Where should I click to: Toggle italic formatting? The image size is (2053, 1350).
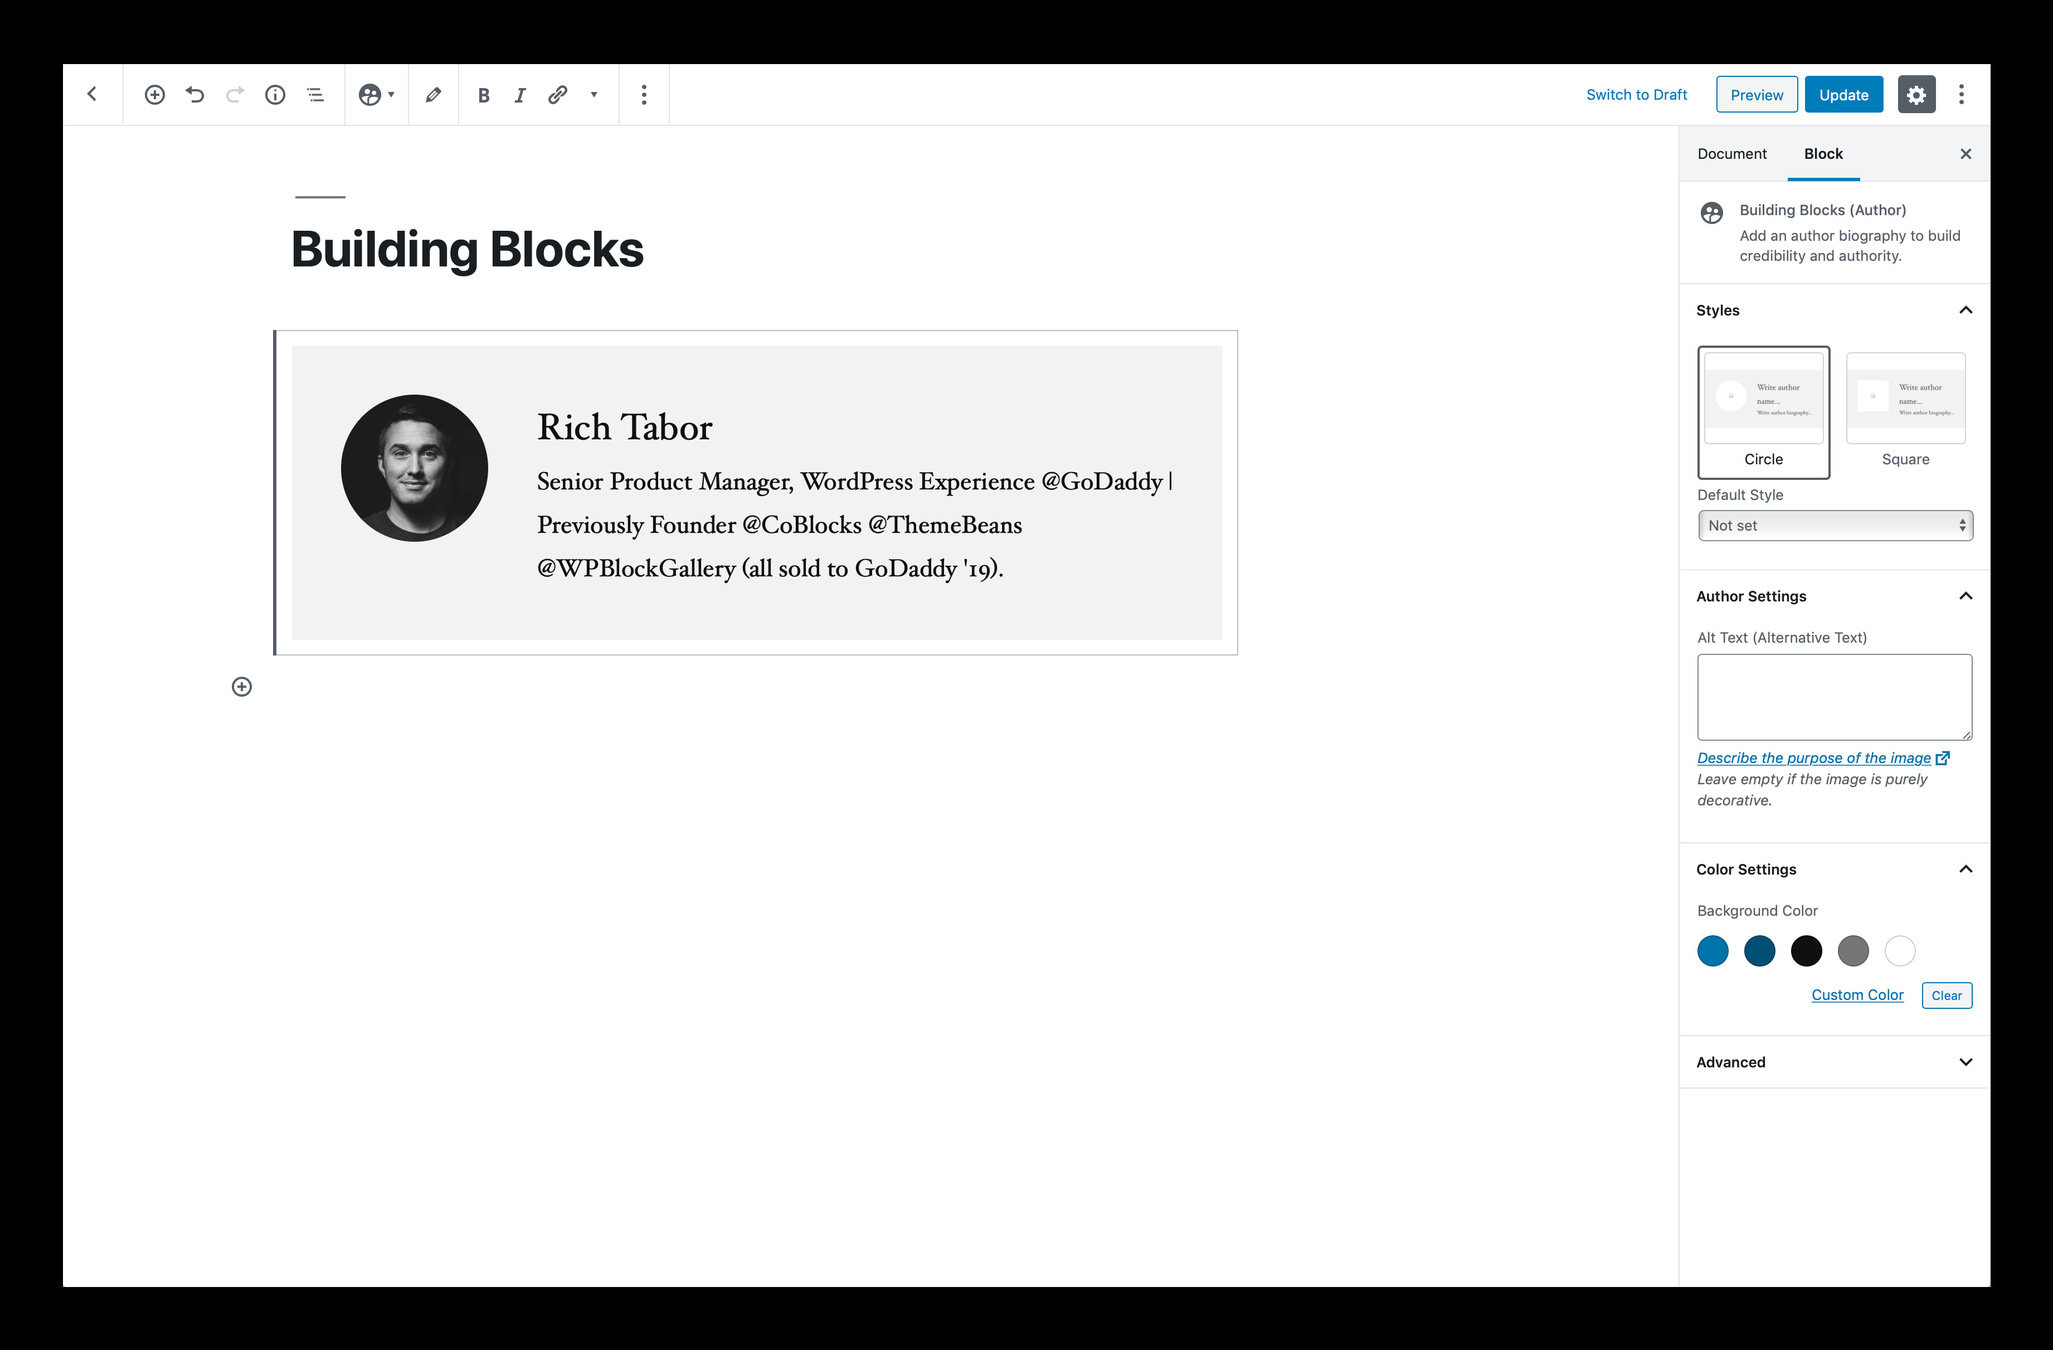520,95
